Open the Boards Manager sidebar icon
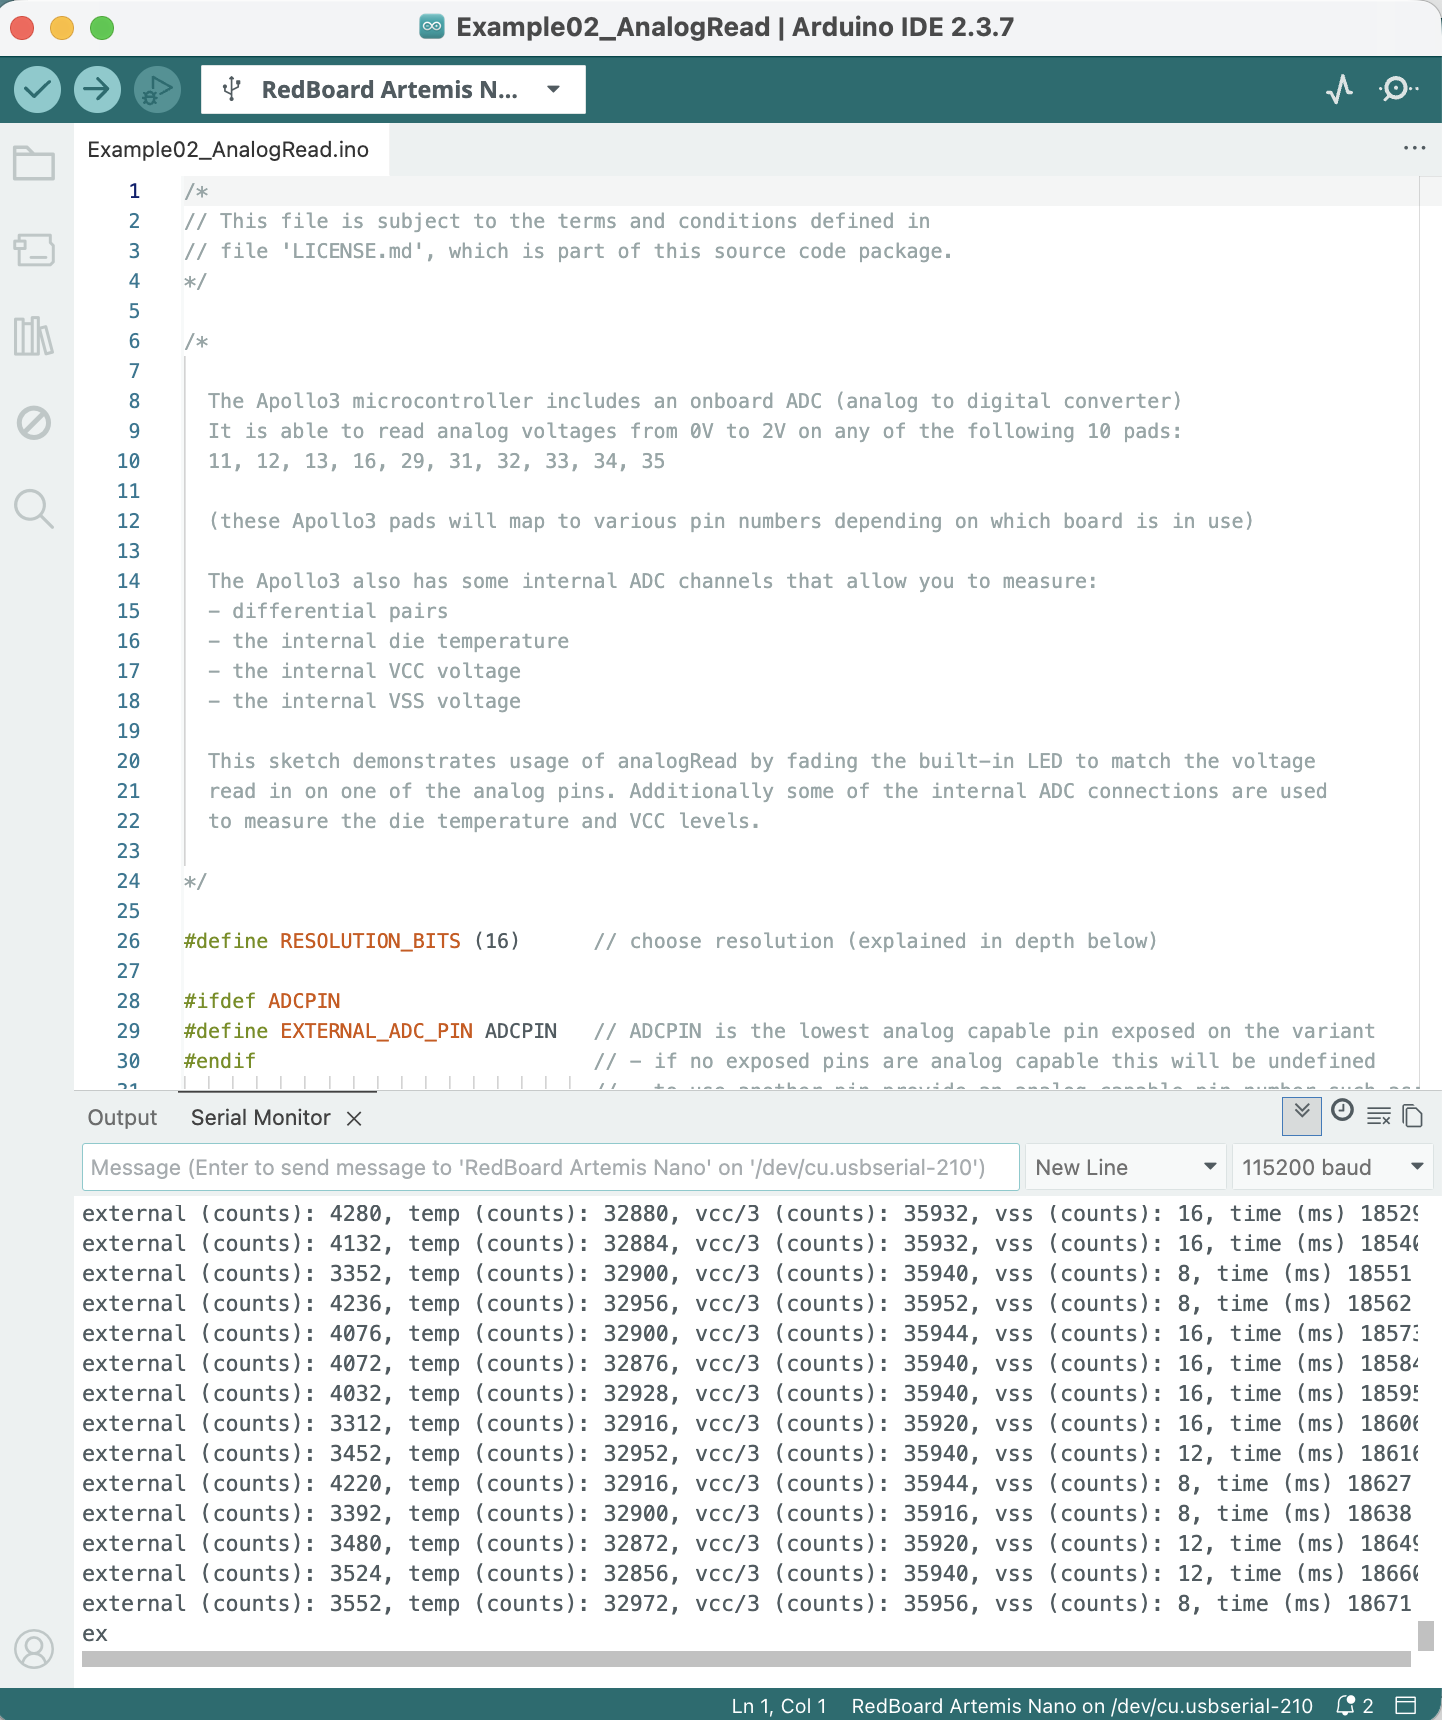This screenshot has height=1720, width=1442. pos(34,250)
